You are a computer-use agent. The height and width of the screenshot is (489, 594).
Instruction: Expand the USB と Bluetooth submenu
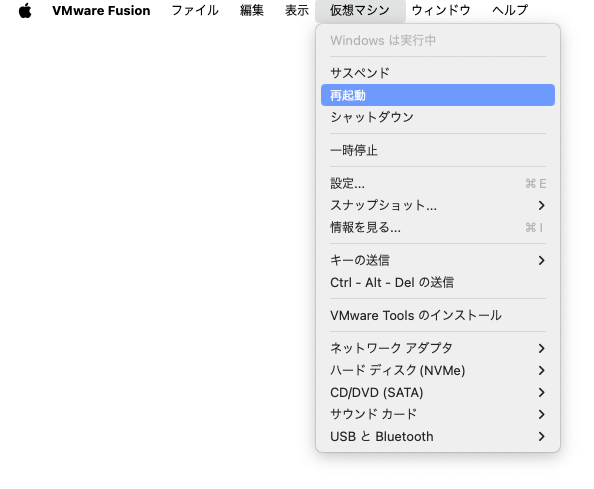(x=438, y=436)
